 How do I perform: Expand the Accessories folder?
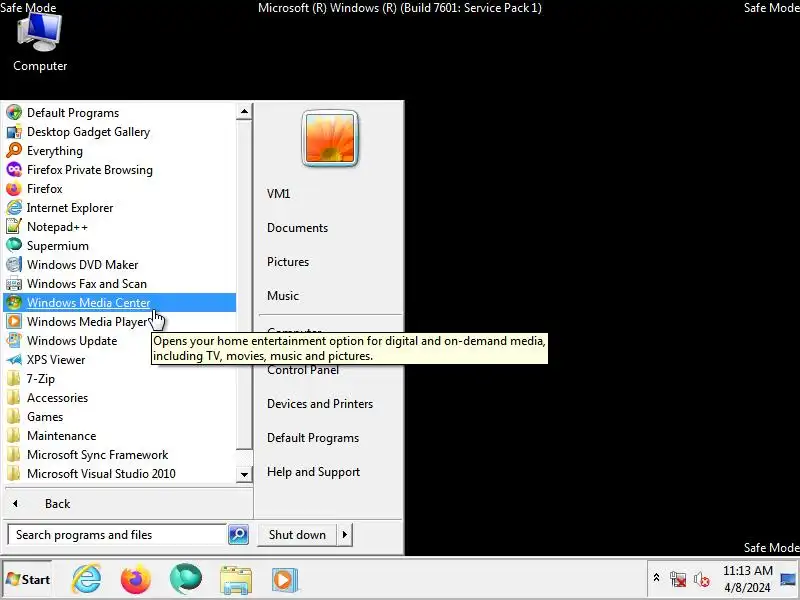click(x=119, y=397)
